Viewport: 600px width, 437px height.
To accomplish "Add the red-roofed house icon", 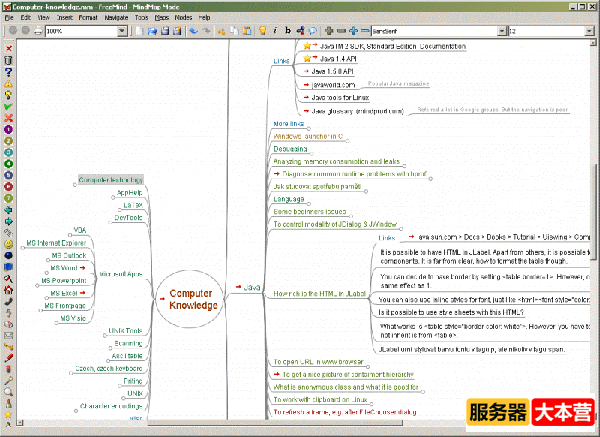I will pyautogui.click(x=8, y=290).
